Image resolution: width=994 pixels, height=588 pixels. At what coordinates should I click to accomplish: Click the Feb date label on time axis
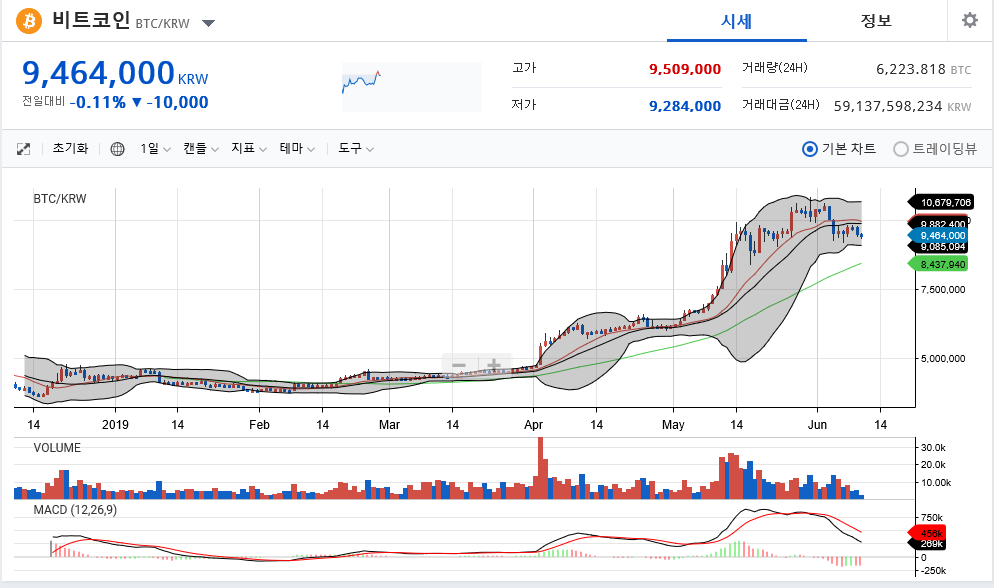pyautogui.click(x=259, y=425)
